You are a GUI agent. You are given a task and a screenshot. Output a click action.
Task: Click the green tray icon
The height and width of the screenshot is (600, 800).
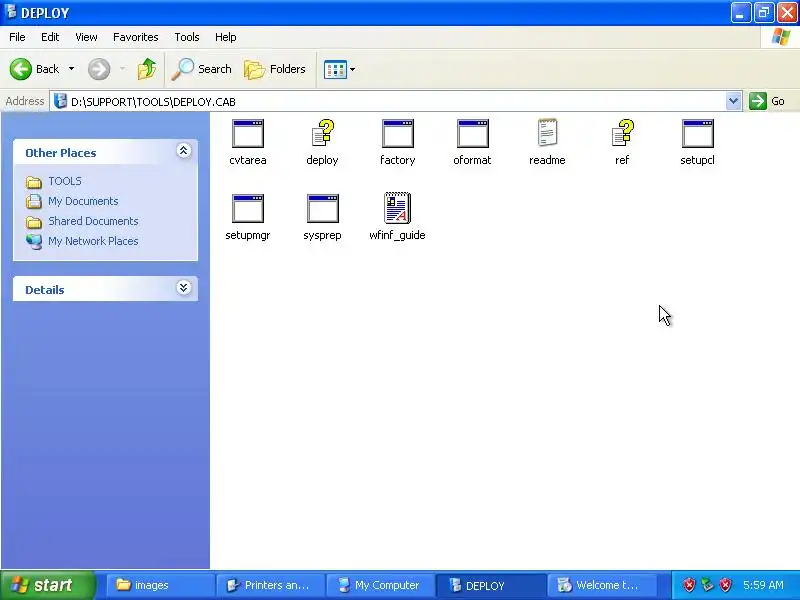coord(707,585)
